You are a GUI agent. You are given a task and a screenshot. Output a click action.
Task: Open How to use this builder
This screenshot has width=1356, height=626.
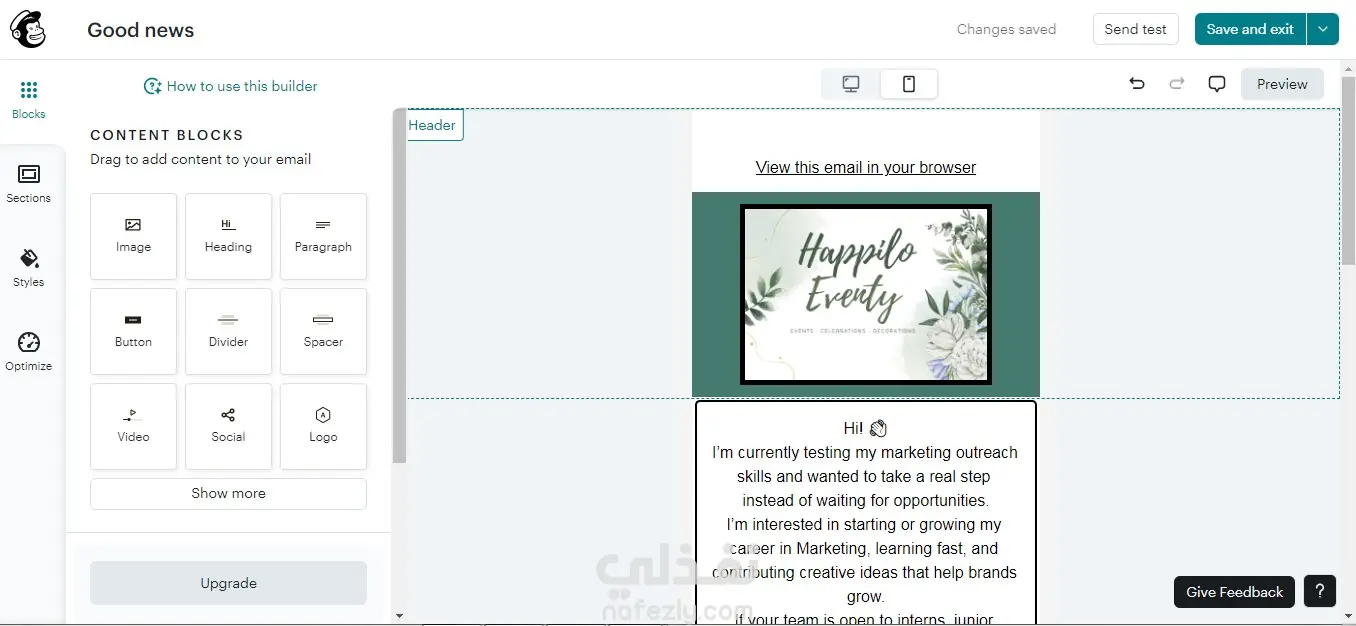coord(231,86)
